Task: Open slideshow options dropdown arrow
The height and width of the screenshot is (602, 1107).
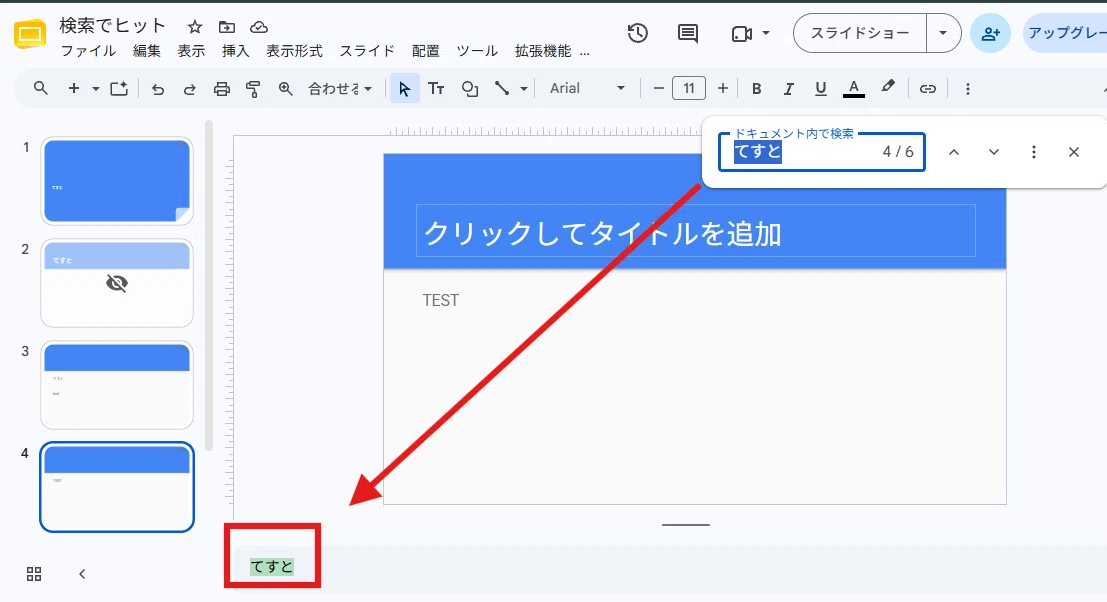Action: (x=943, y=33)
